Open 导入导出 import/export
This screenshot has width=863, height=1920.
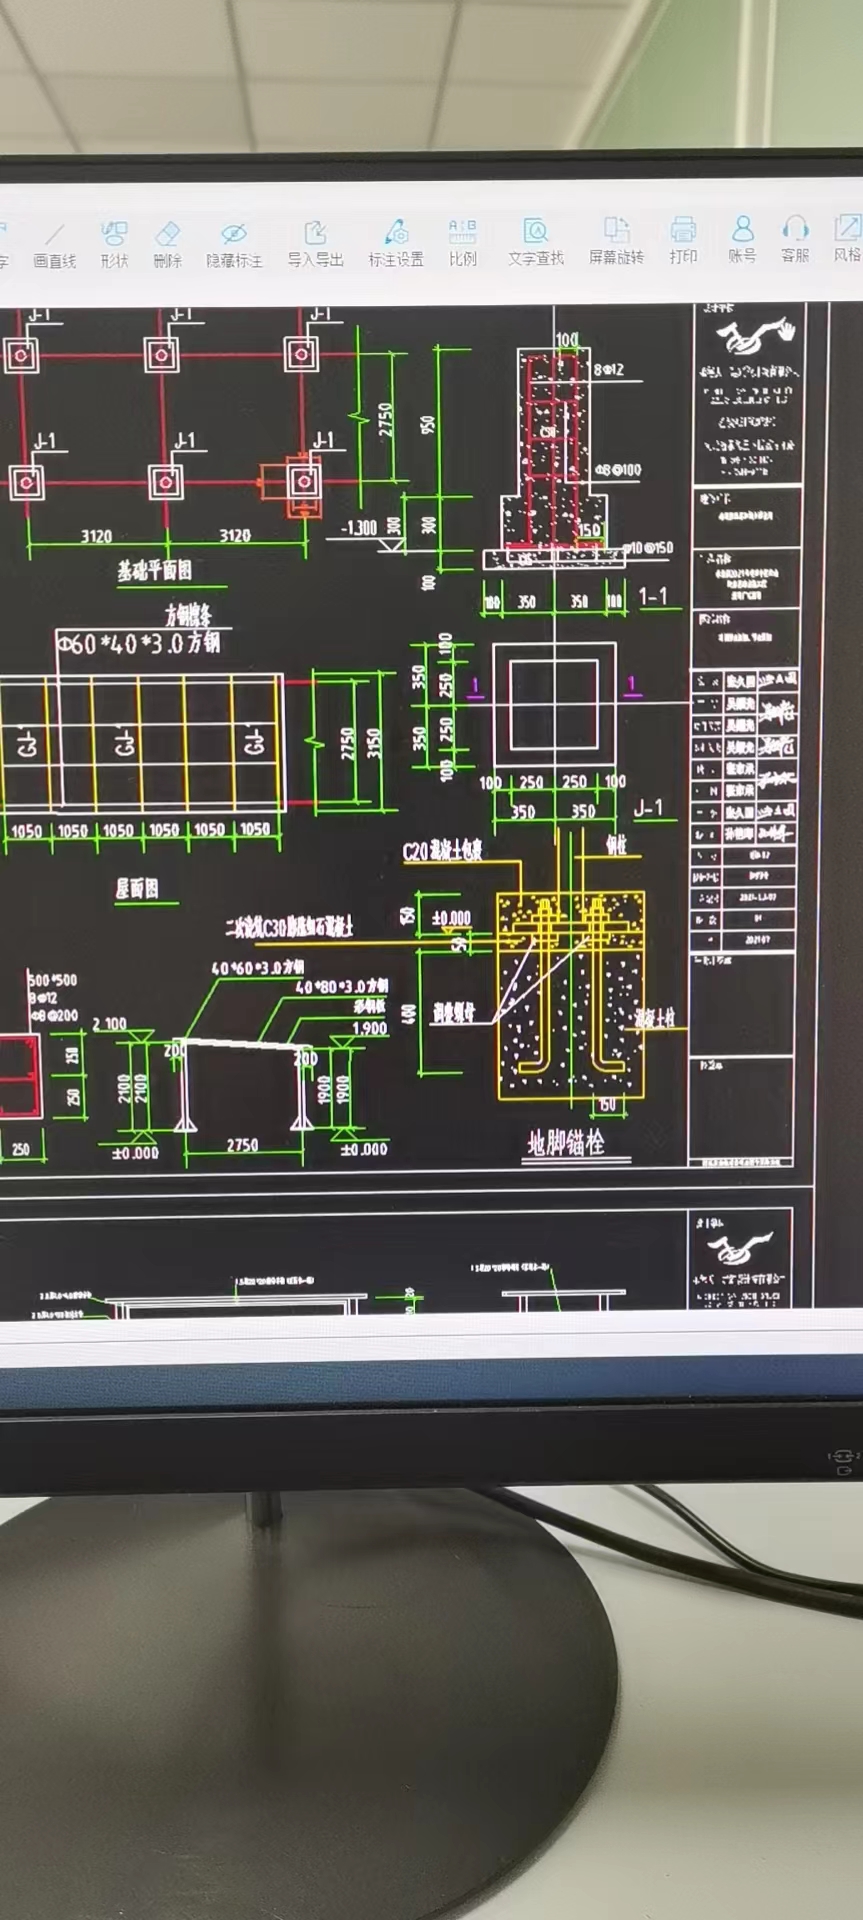click(315, 245)
